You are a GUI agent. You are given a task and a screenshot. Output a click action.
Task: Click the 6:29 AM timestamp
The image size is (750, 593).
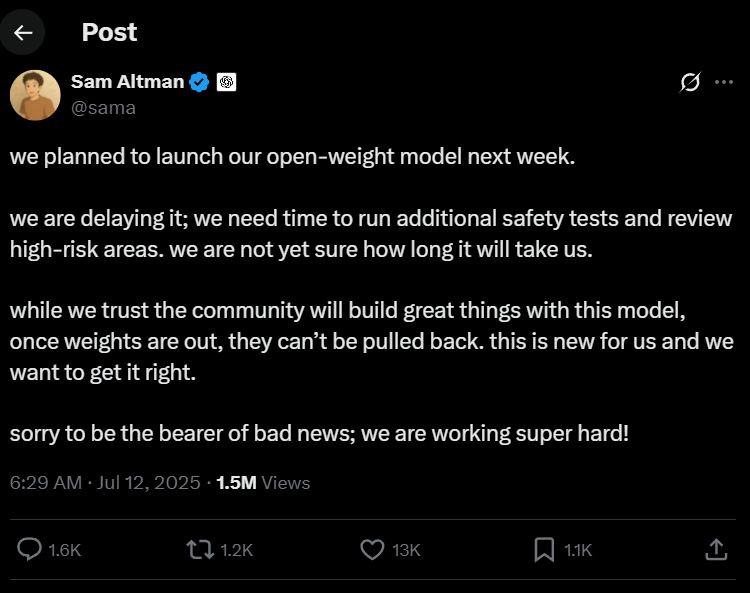46,483
